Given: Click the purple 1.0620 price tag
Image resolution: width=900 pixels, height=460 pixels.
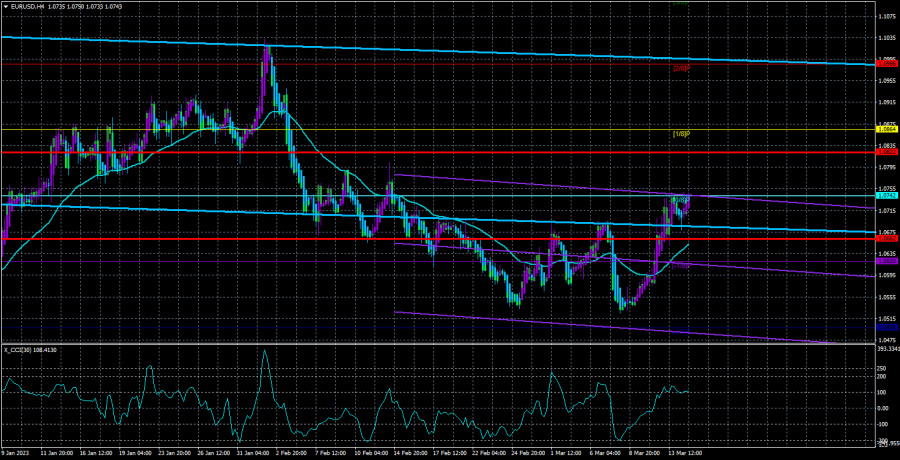Looking at the screenshot, I should pos(887,261).
